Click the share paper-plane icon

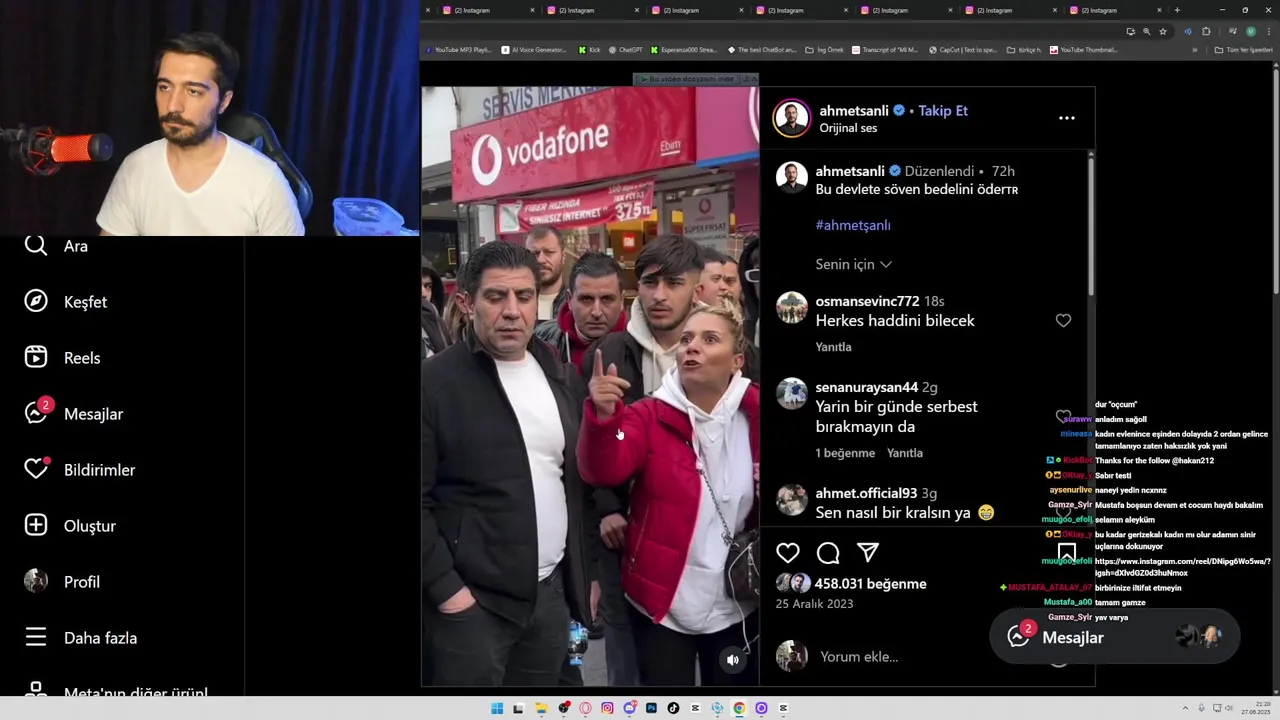868,553
